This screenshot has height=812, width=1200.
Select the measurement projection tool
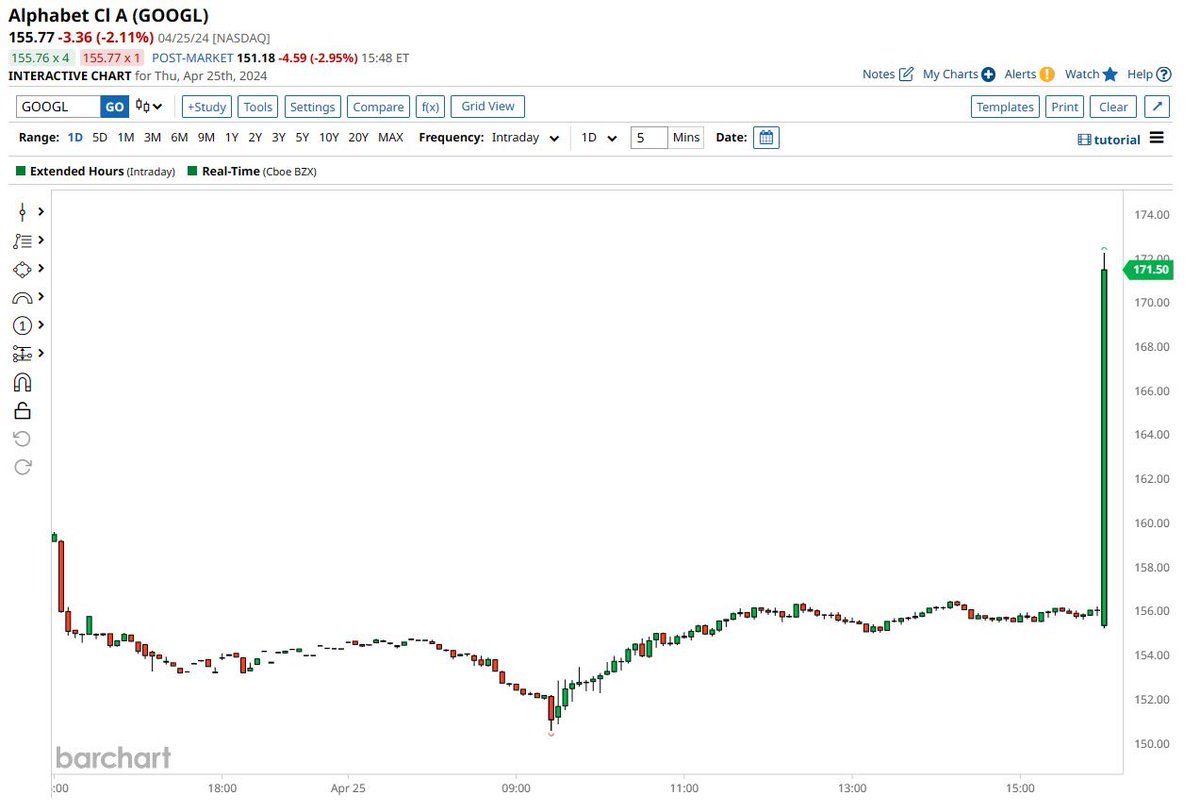coord(22,353)
